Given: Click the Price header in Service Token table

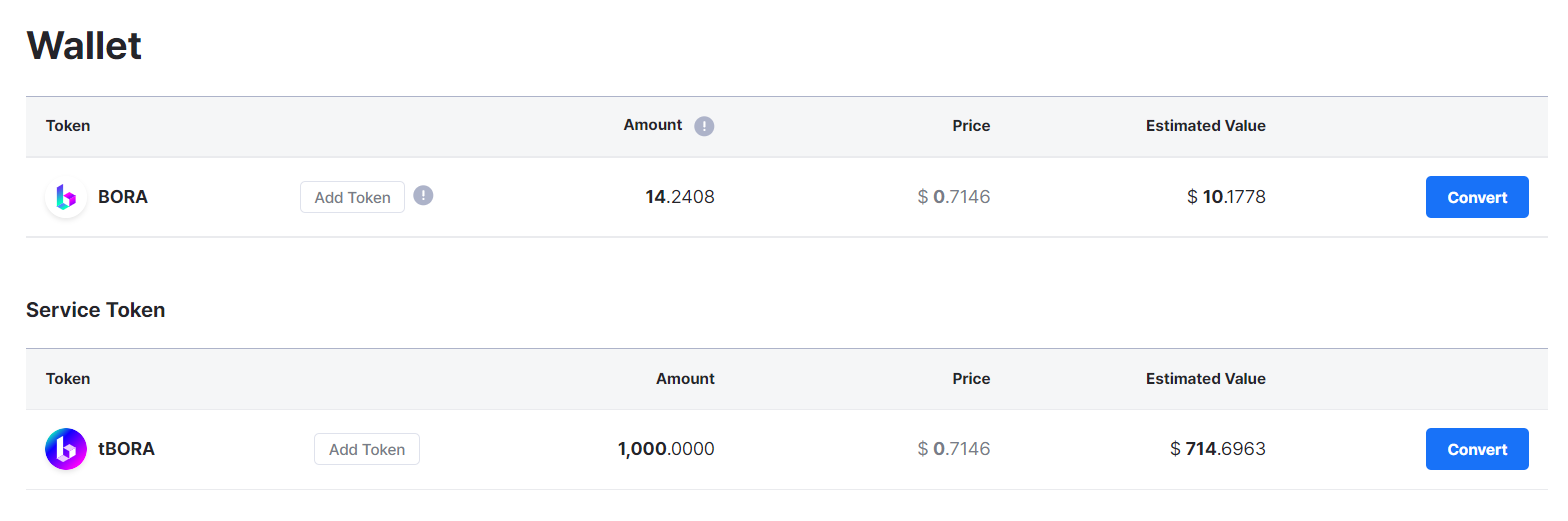Looking at the screenshot, I should 970,379.
